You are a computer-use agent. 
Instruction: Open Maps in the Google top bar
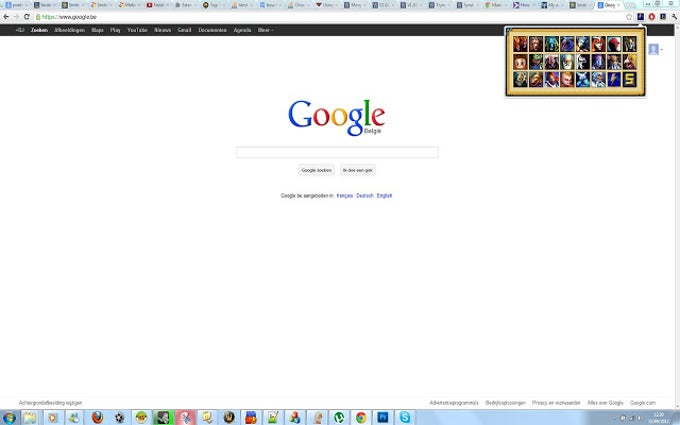coord(98,30)
